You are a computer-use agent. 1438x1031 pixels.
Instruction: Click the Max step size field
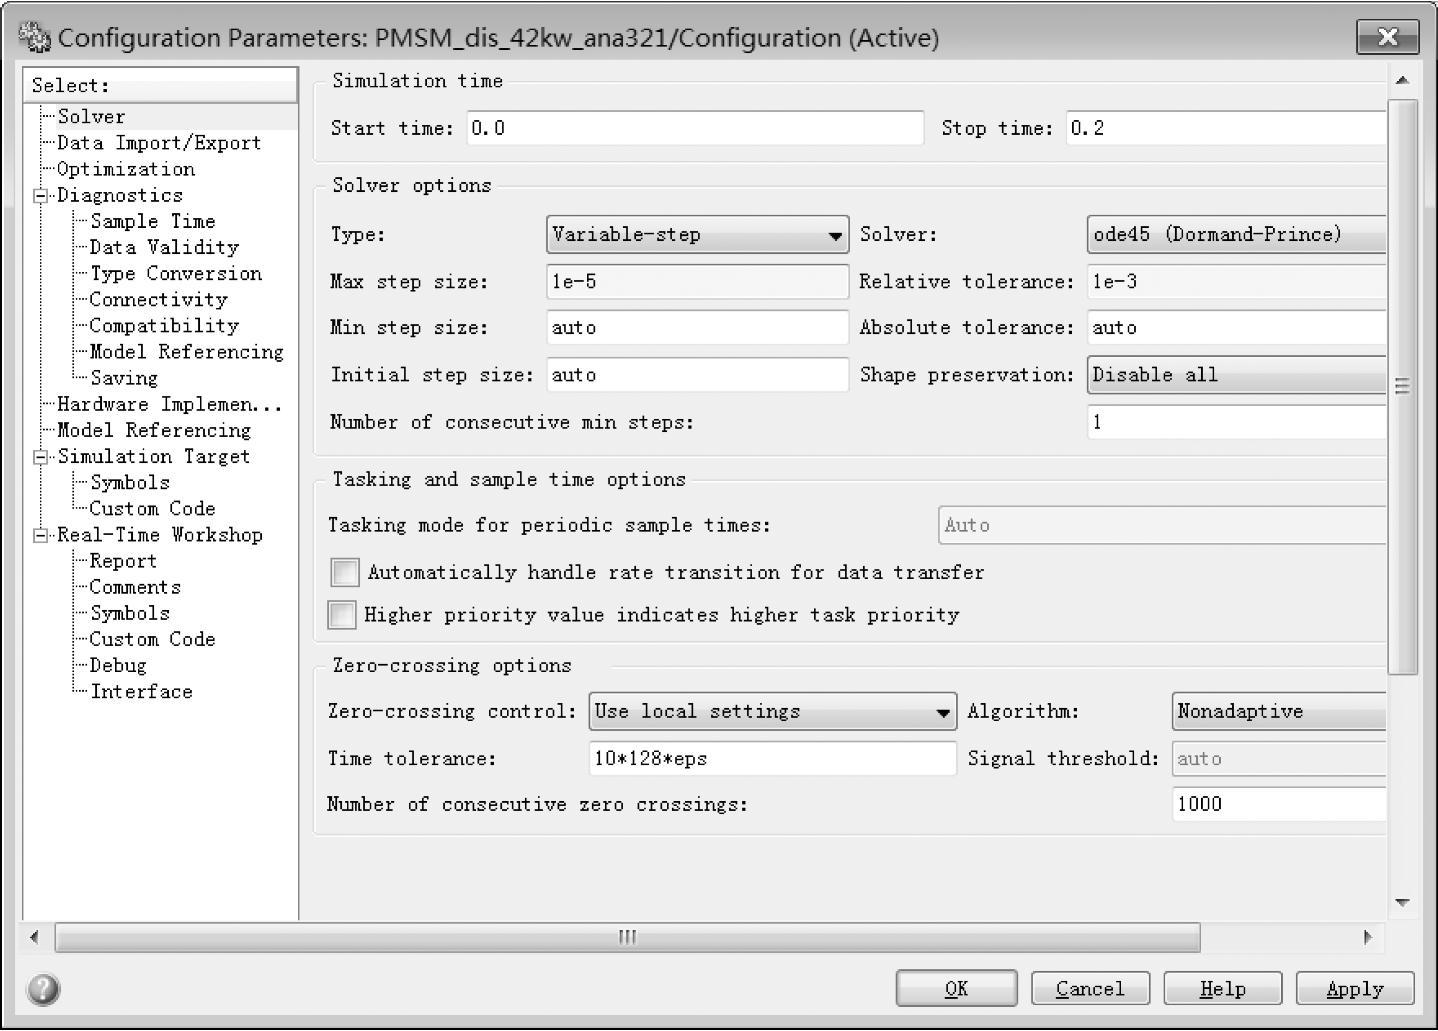click(697, 282)
